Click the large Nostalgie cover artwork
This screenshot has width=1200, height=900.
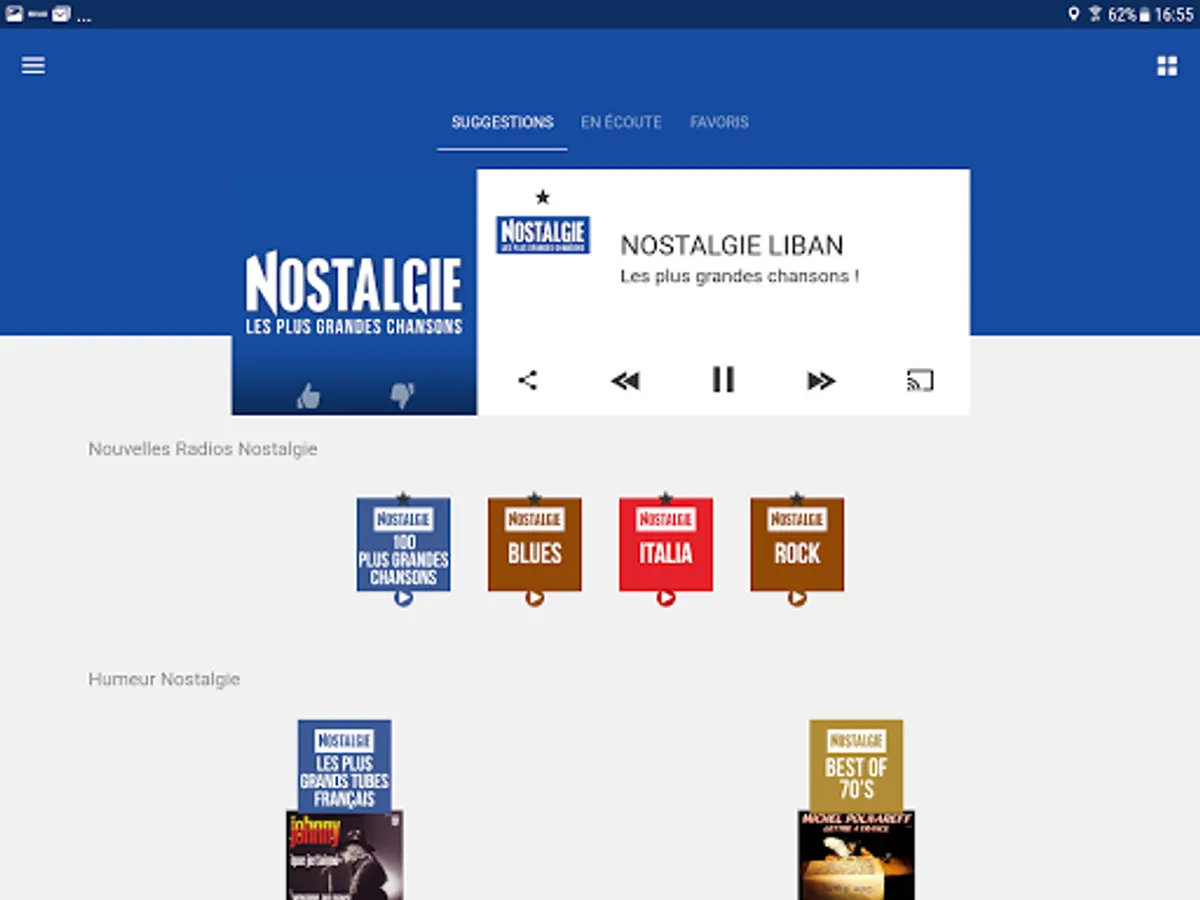coord(354,292)
